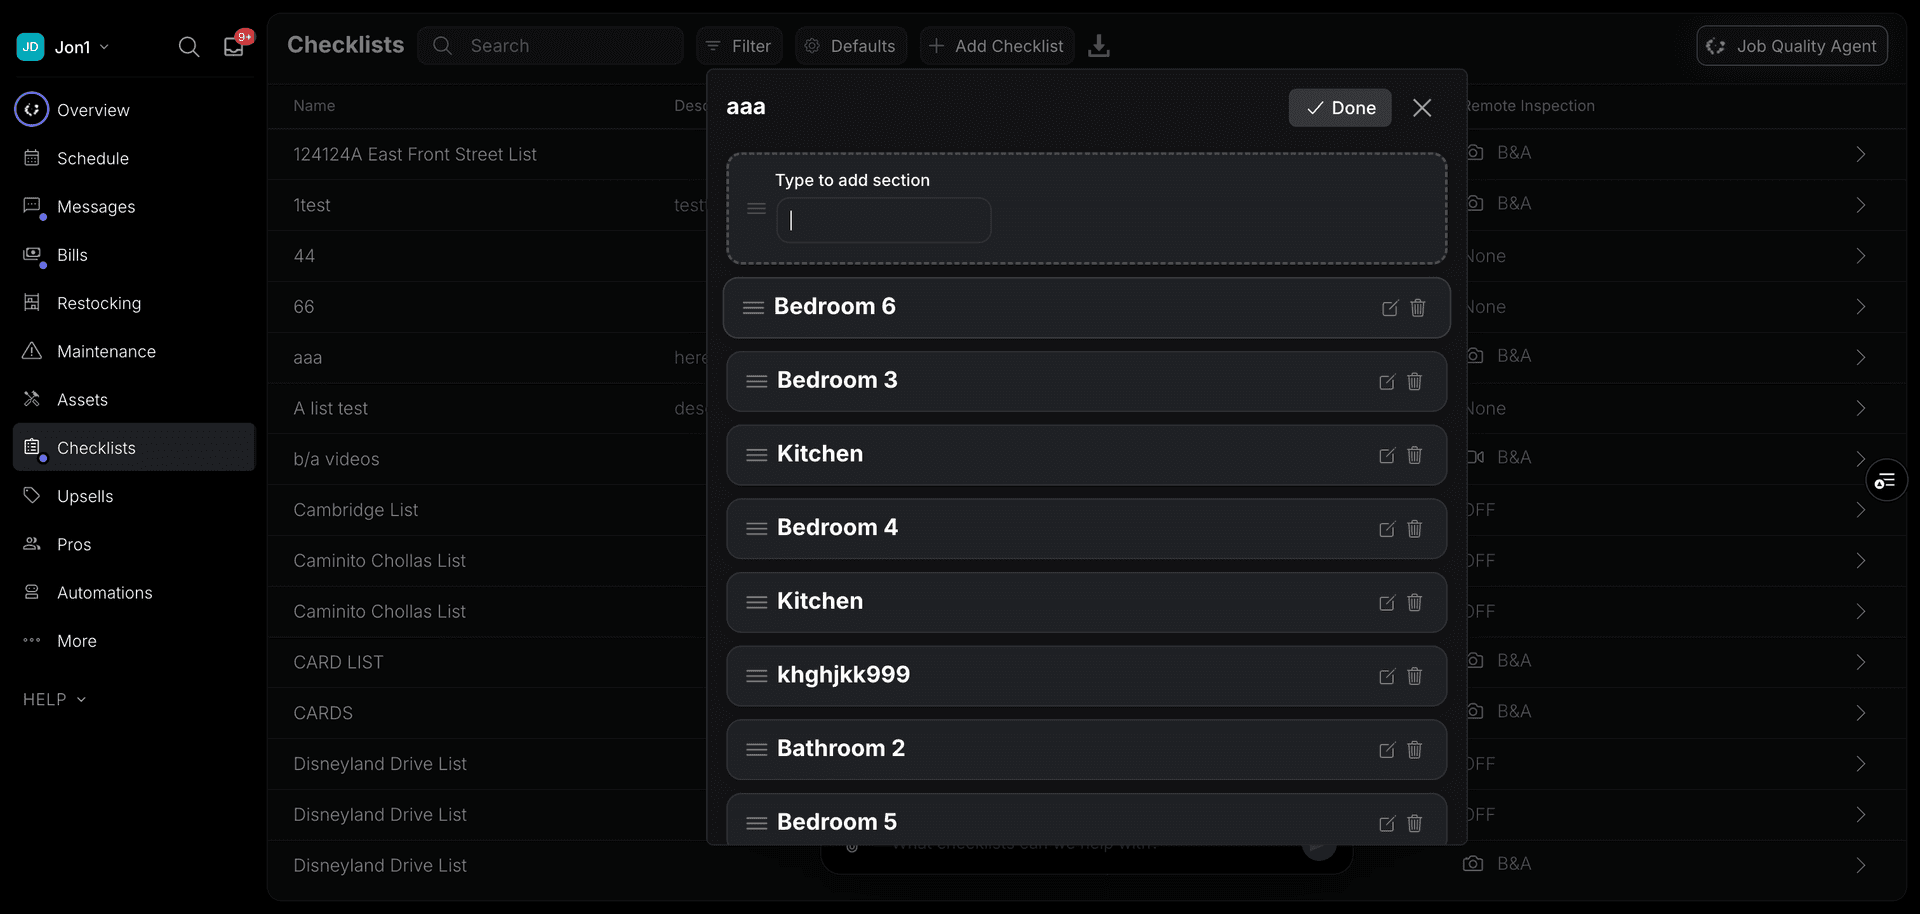Click the Job Quality Agent button
Screen dimensions: 1920x914
(x=1792, y=46)
